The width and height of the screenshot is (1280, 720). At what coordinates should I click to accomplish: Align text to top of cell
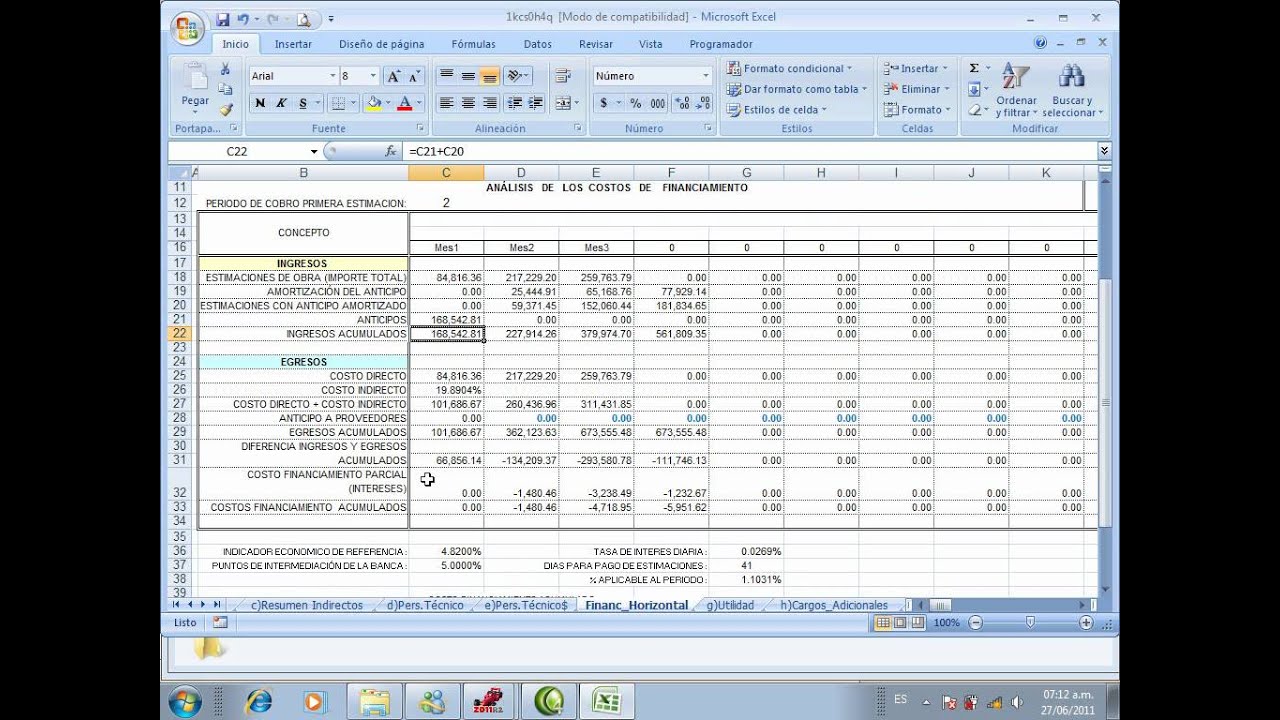click(x=446, y=76)
